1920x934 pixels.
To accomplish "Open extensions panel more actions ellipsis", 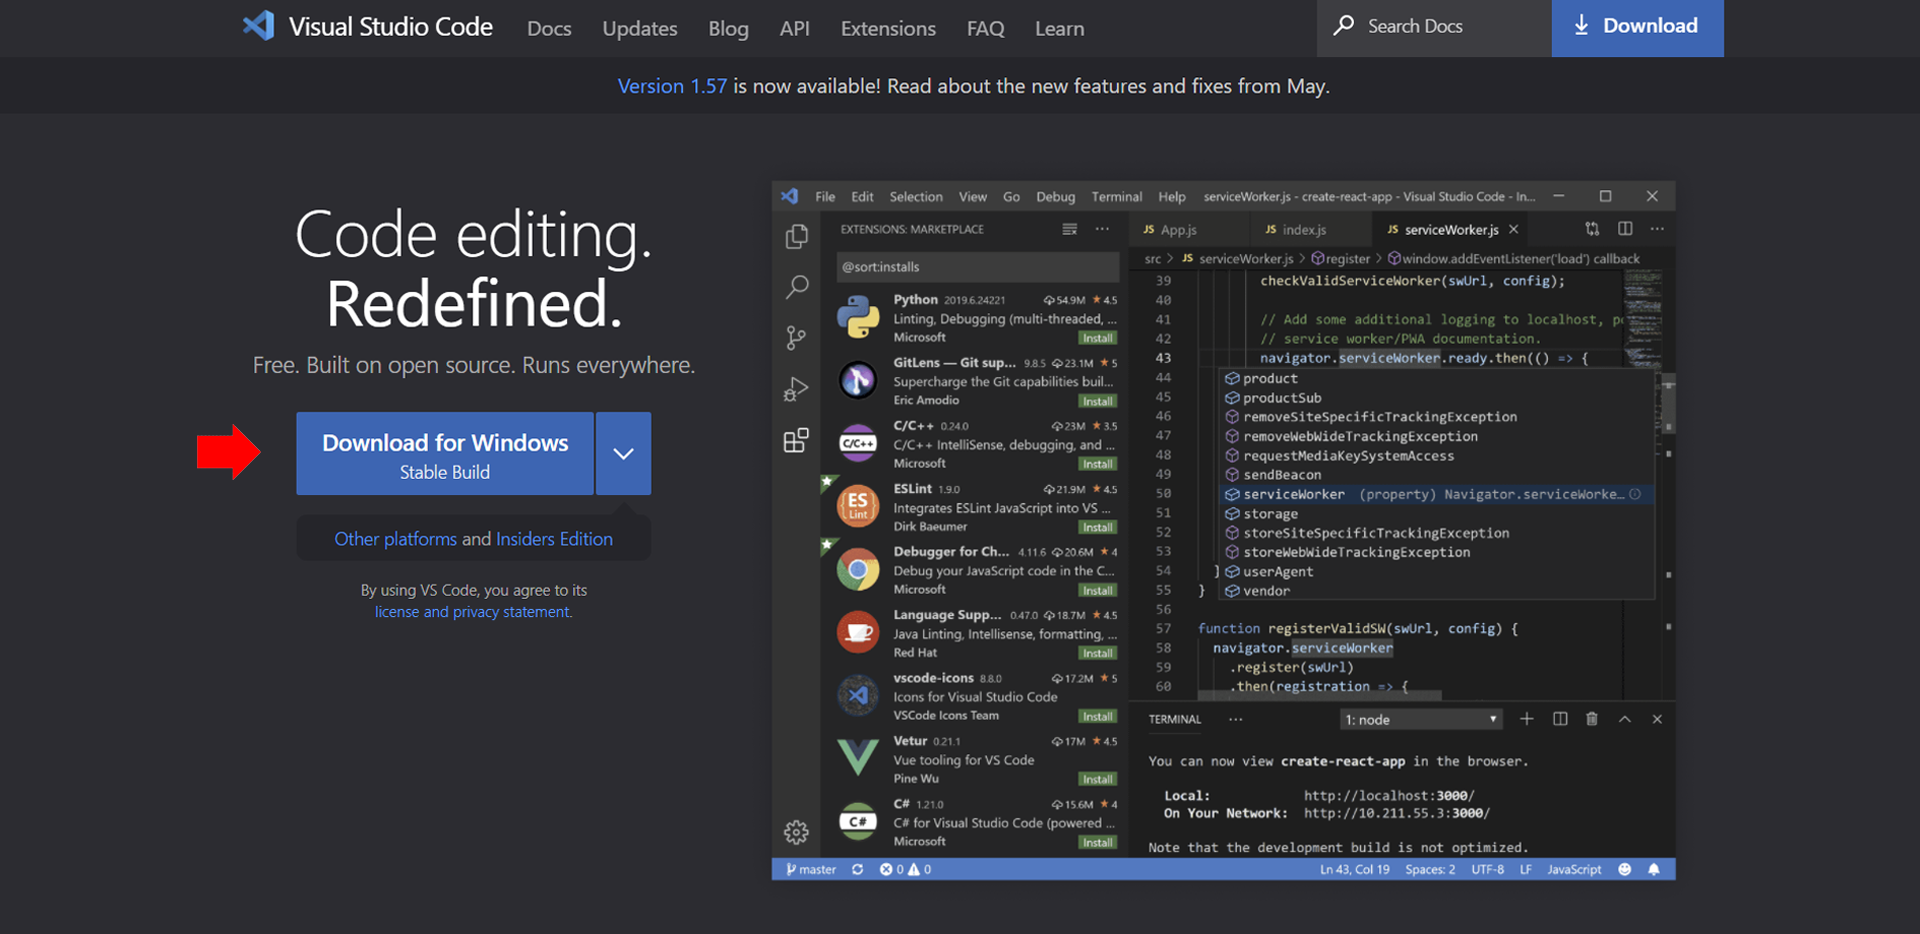I will [x=1102, y=229].
